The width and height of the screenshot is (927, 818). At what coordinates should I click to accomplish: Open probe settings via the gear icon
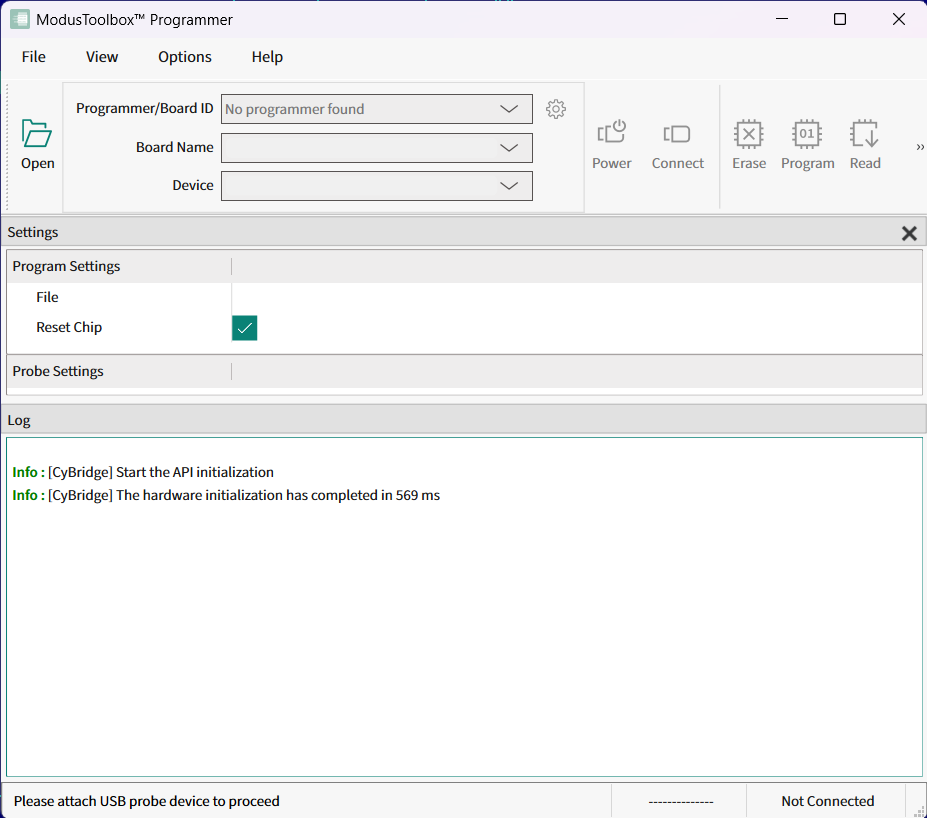point(556,109)
